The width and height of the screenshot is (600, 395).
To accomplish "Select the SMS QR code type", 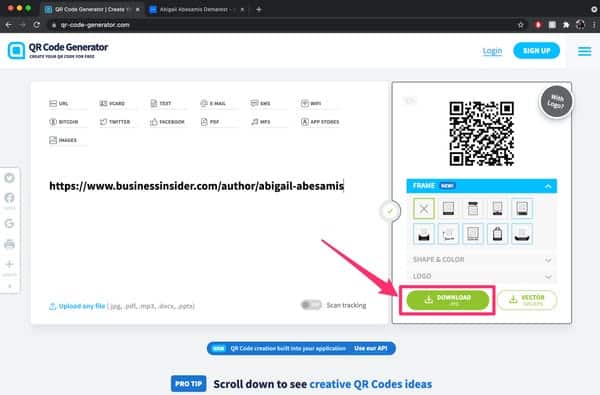I will [261, 103].
